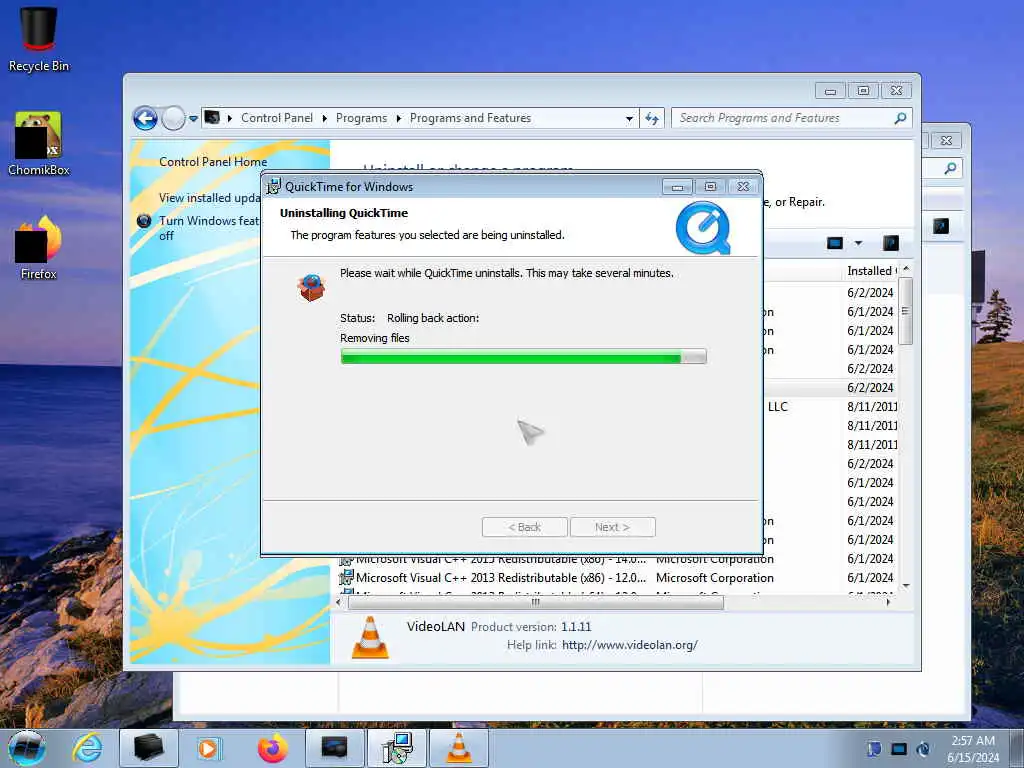Open Windows Media Player from the taskbar

(x=210, y=748)
